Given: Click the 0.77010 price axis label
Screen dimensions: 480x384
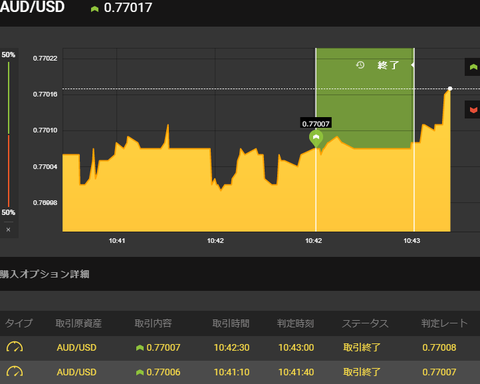Looking at the screenshot, I should click(45, 130).
